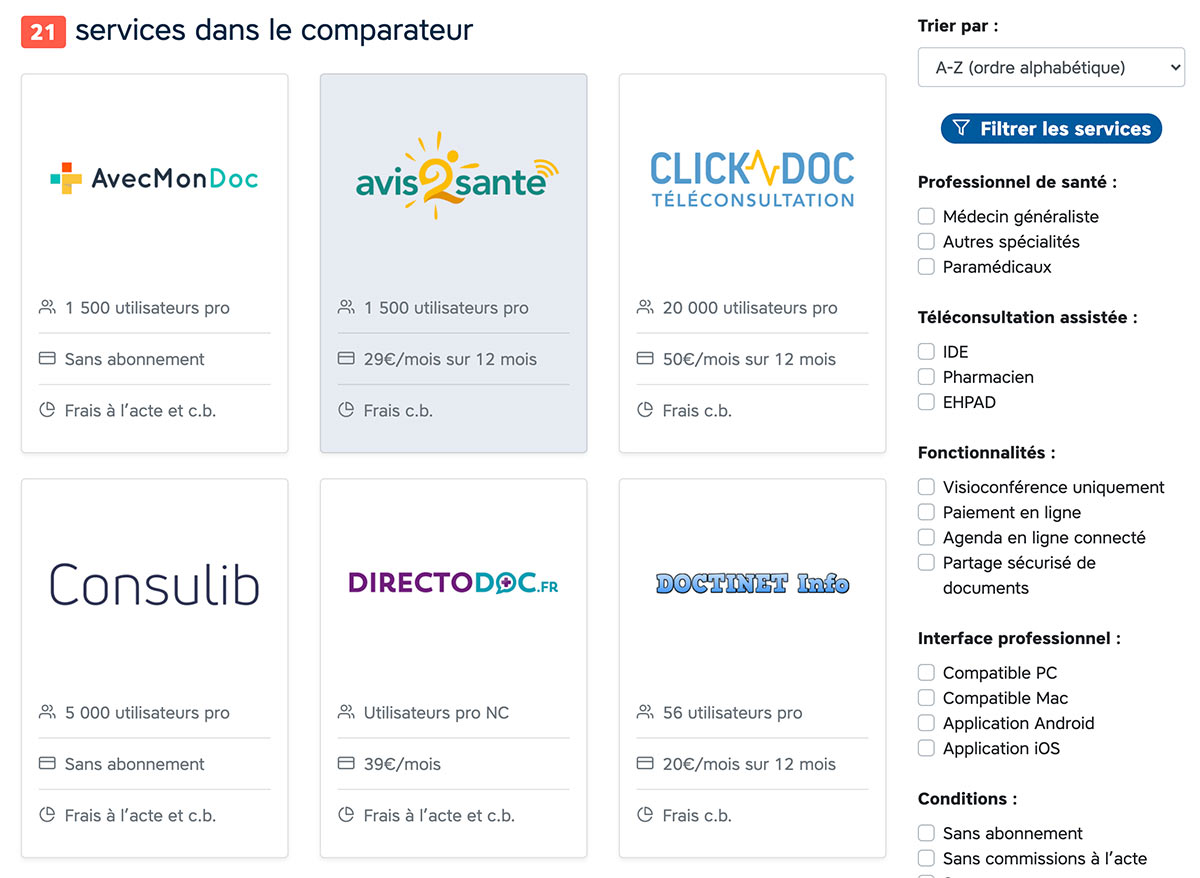
Task: Click the Doctinet Info logo
Action: (752, 583)
